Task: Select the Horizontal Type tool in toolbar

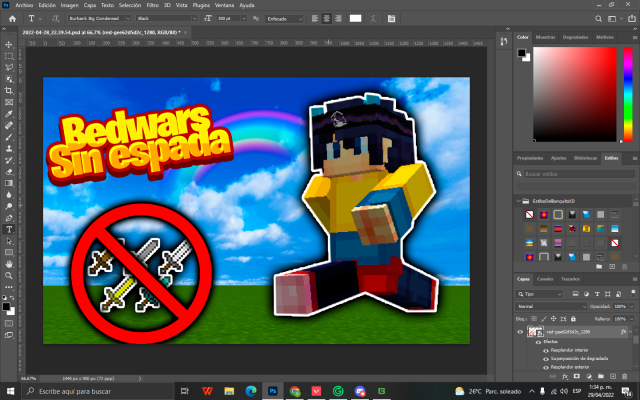Action: pyautogui.click(x=9, y=229)
